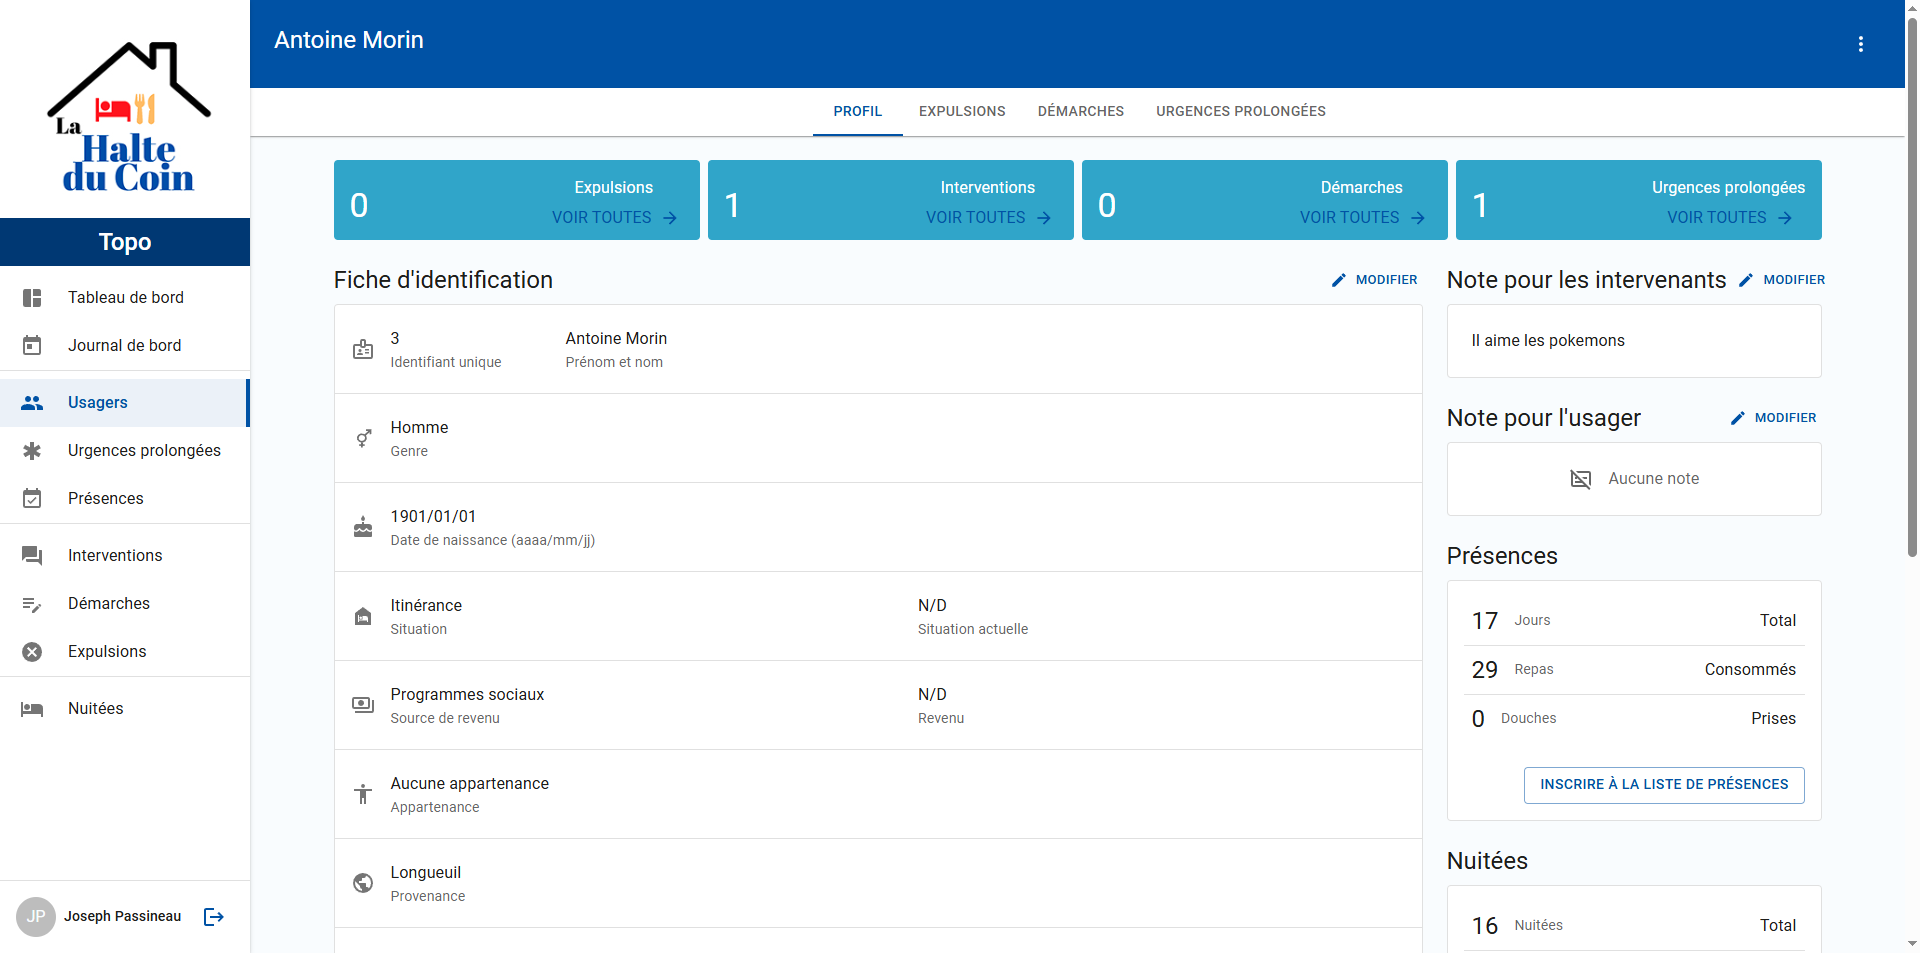Screen dimensions: 1920x953
Task: Modify the Note pour l'usager
Action: (x=1773, y=418)
